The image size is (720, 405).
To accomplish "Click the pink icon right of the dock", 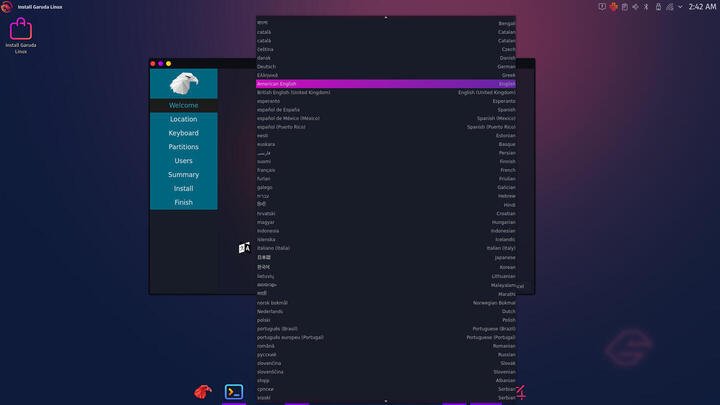I will pyautogui.click(x=521, y=392).
